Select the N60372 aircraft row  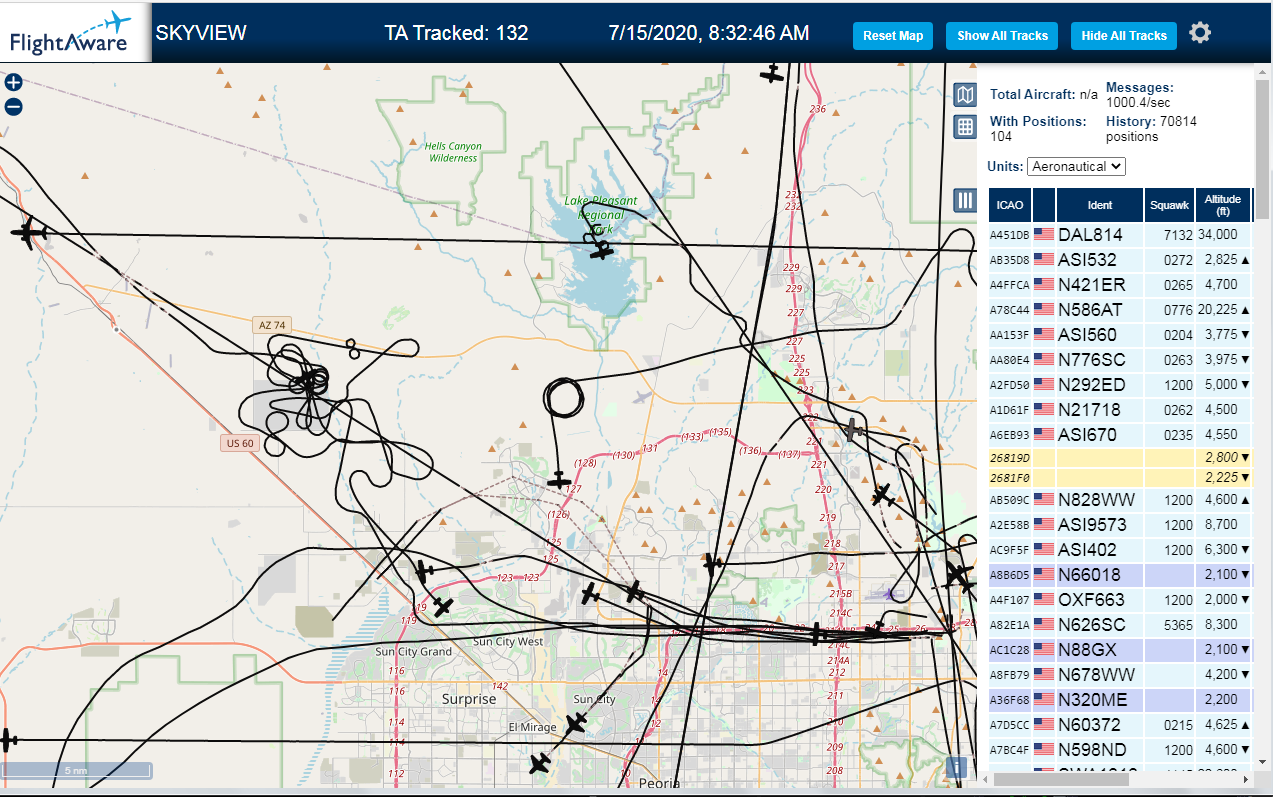coord(1121,725)
